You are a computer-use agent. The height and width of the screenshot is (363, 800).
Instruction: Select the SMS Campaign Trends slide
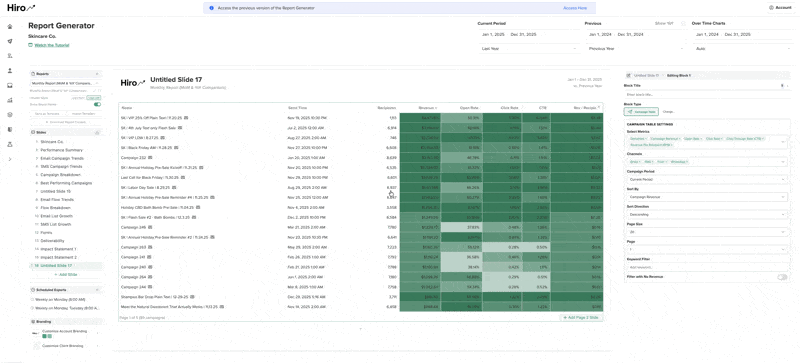(61, 166)
